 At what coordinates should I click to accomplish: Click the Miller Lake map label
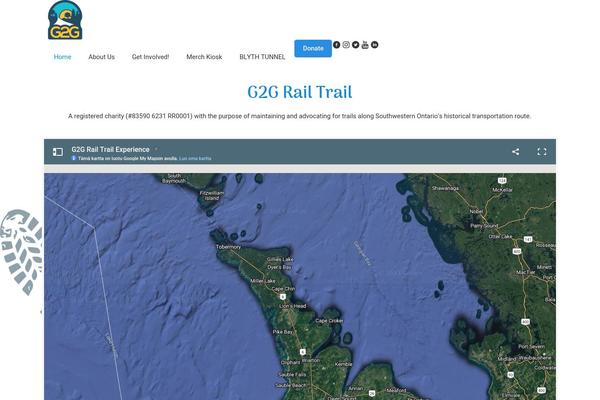[262, 281]
